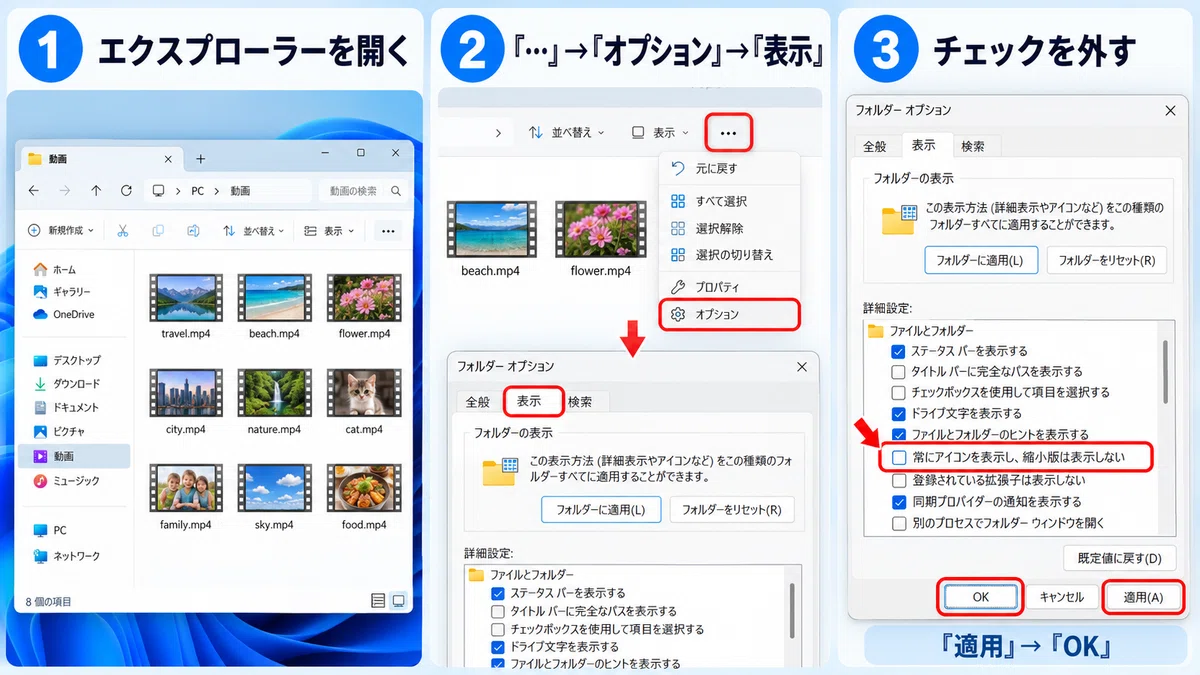Open the 並べ替え dropdown in the middle panel
1200x675 pixels.
(x=567, y=133)
